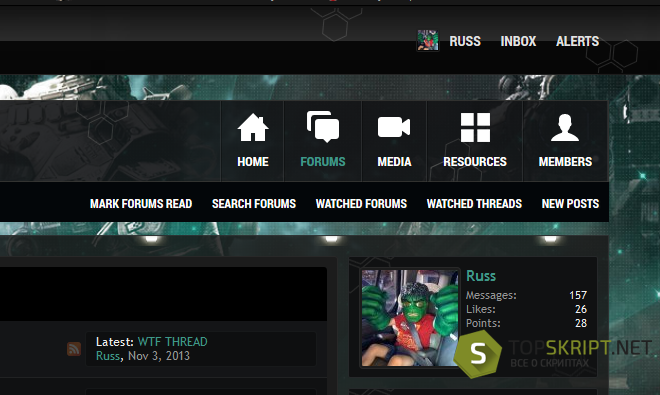View New Posts
The width and height of the screenshot is (660, 395).
tap(570, 204)
